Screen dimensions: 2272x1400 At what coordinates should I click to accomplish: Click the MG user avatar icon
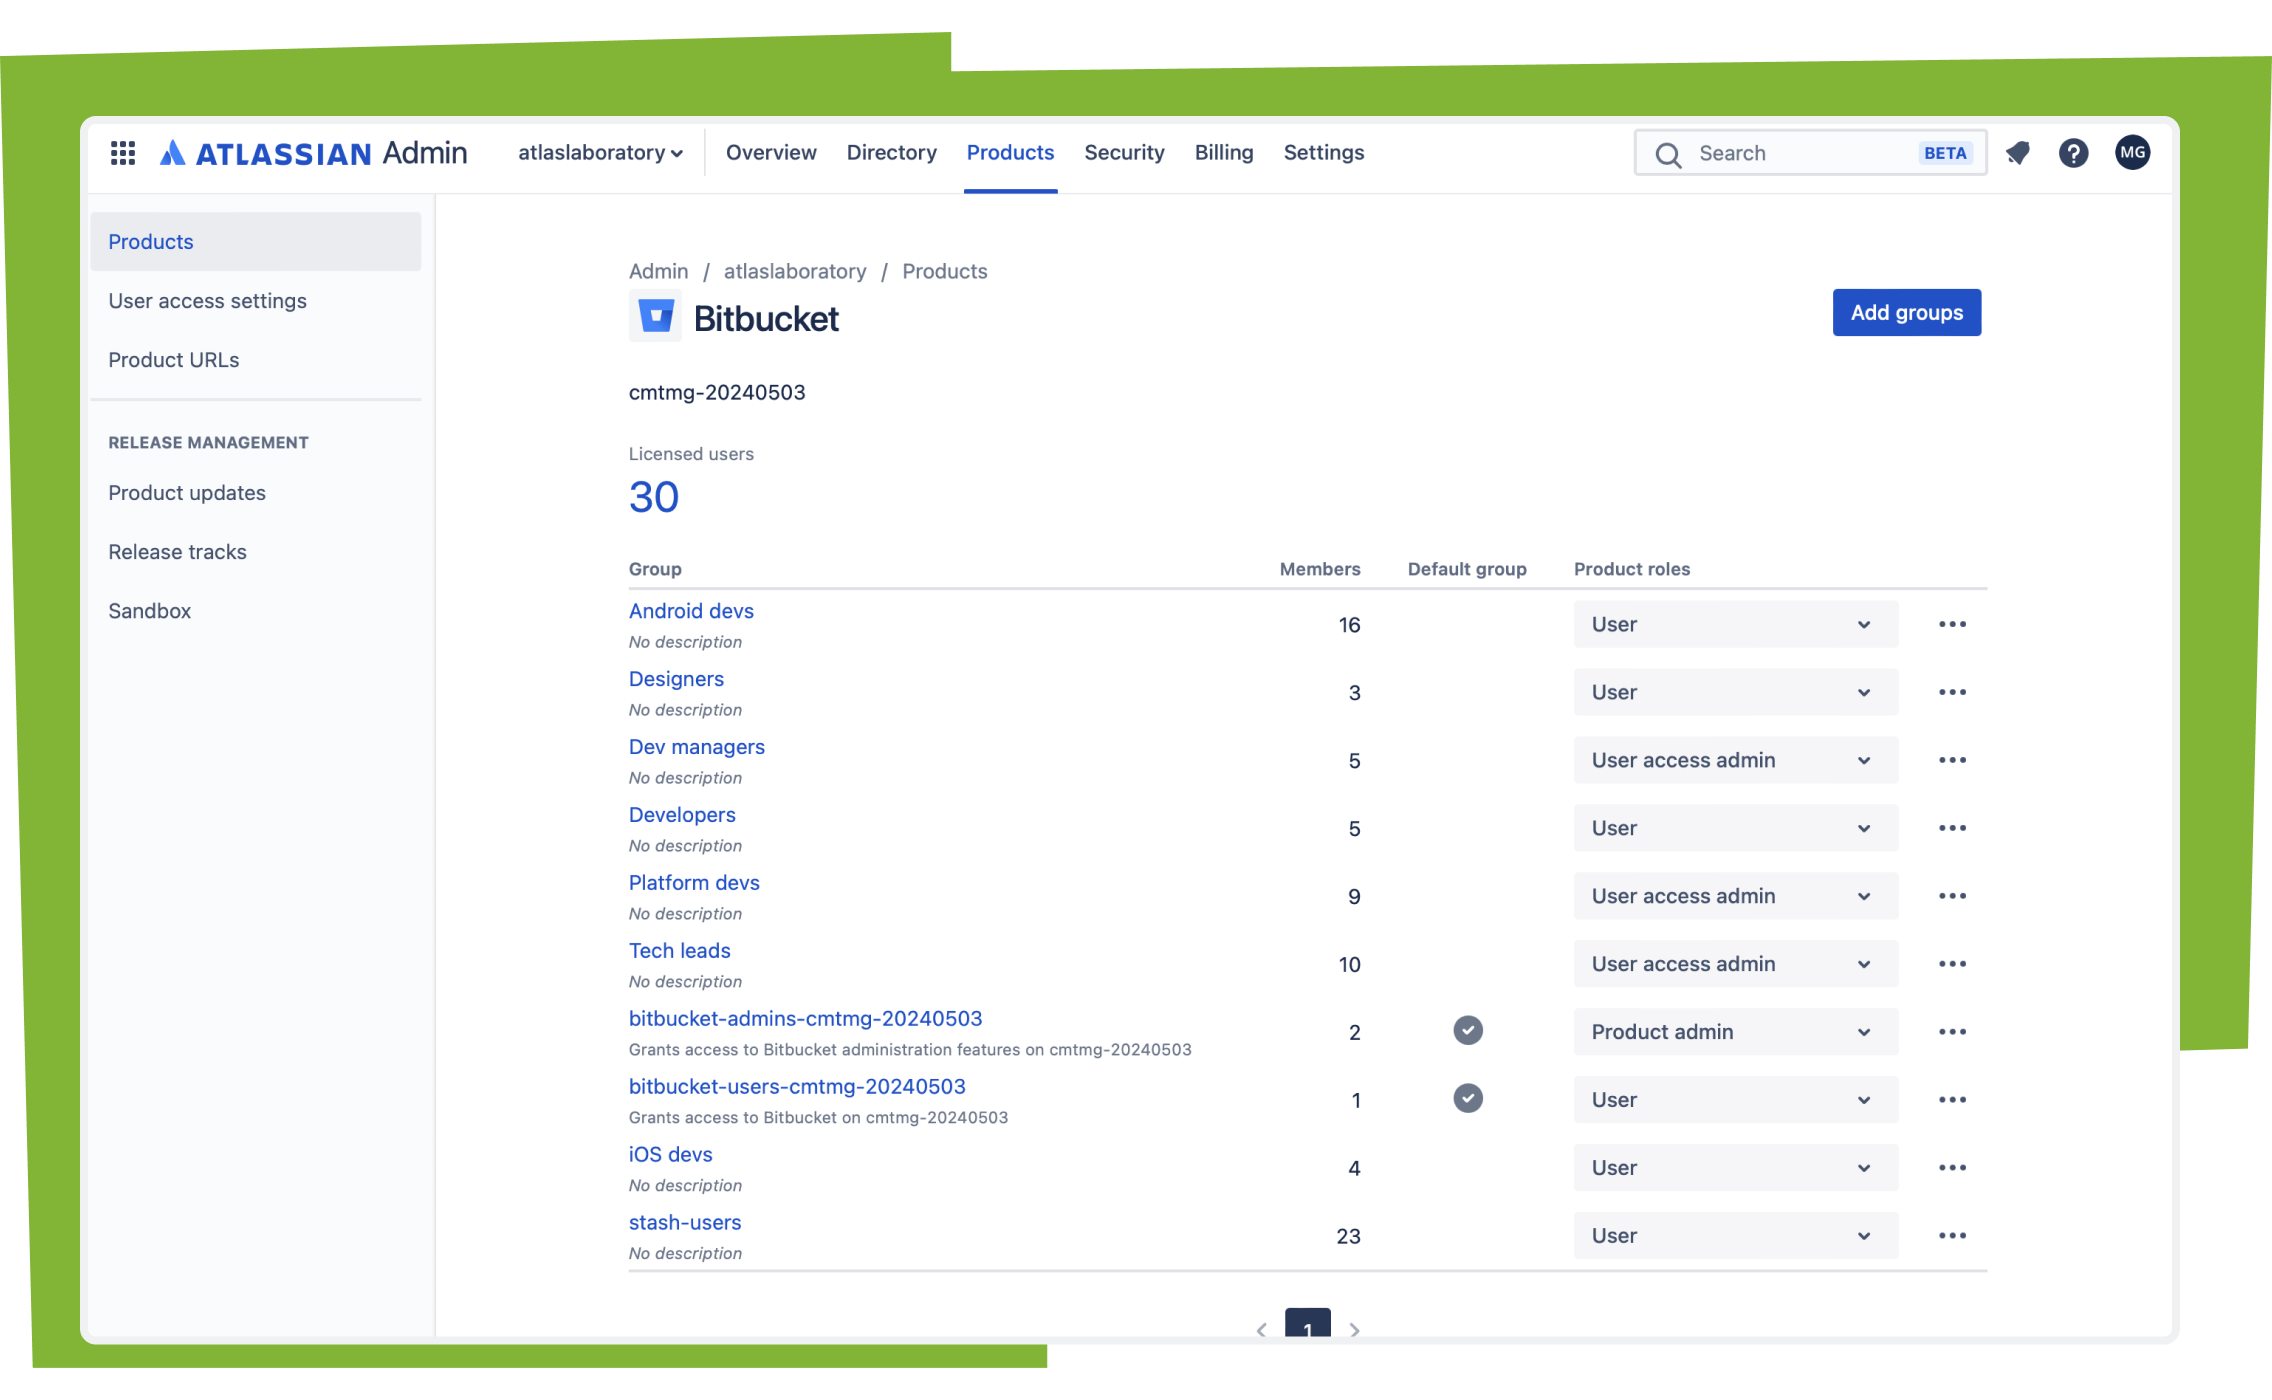tap(2132, 152)
